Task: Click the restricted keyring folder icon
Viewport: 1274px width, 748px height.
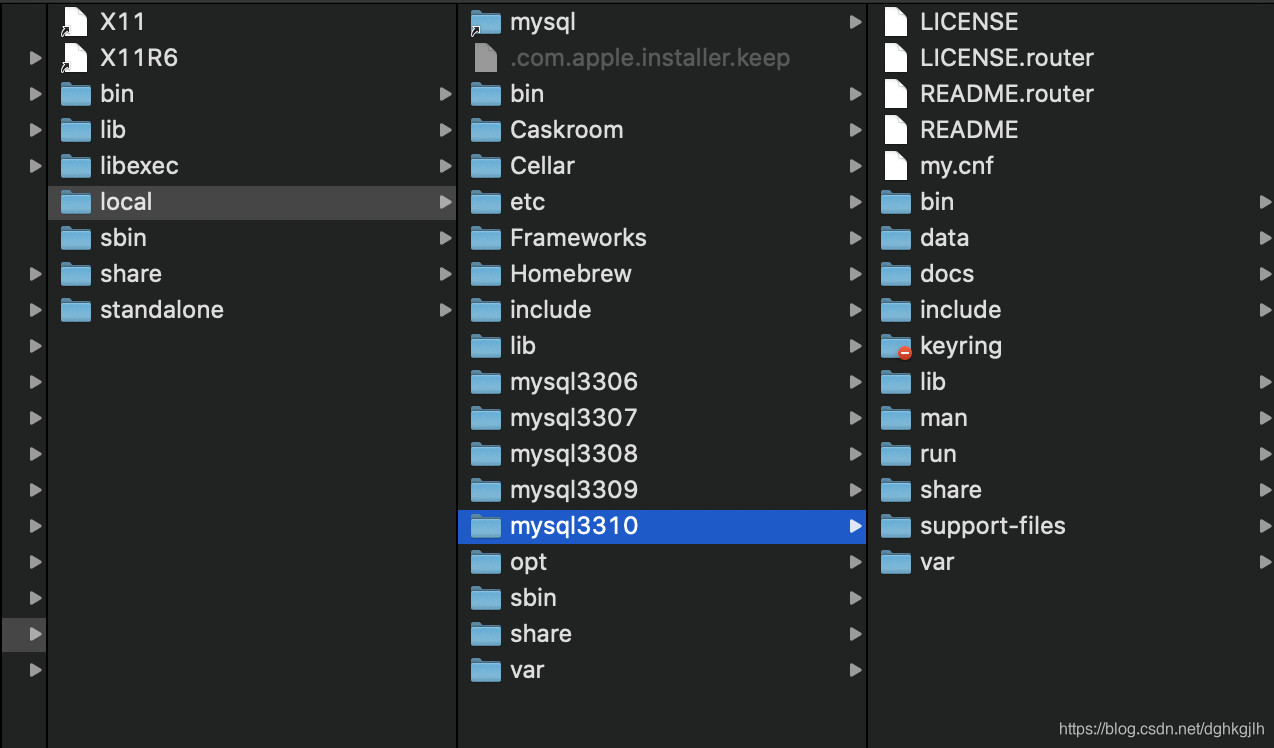Action: click(x=896, y=346)
